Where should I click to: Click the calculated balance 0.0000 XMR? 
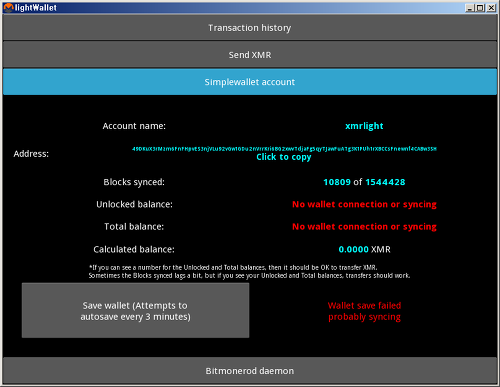coord(364,249)
